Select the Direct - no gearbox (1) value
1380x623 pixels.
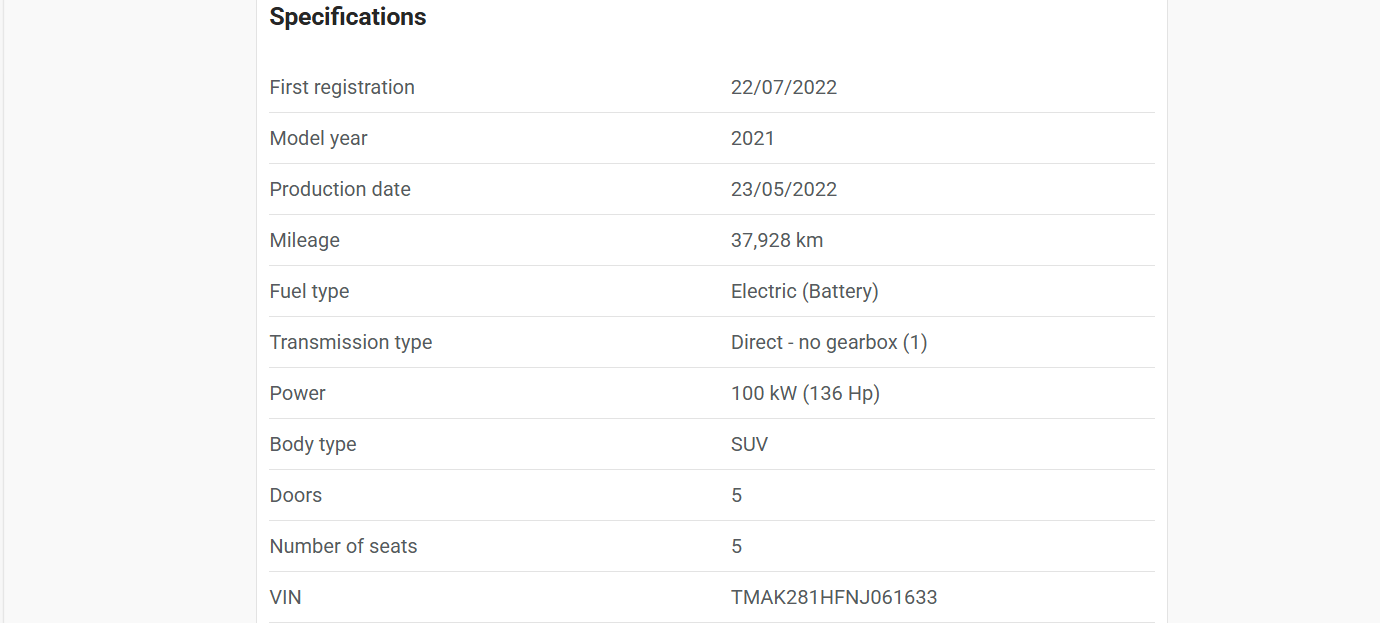pos(829,342)
